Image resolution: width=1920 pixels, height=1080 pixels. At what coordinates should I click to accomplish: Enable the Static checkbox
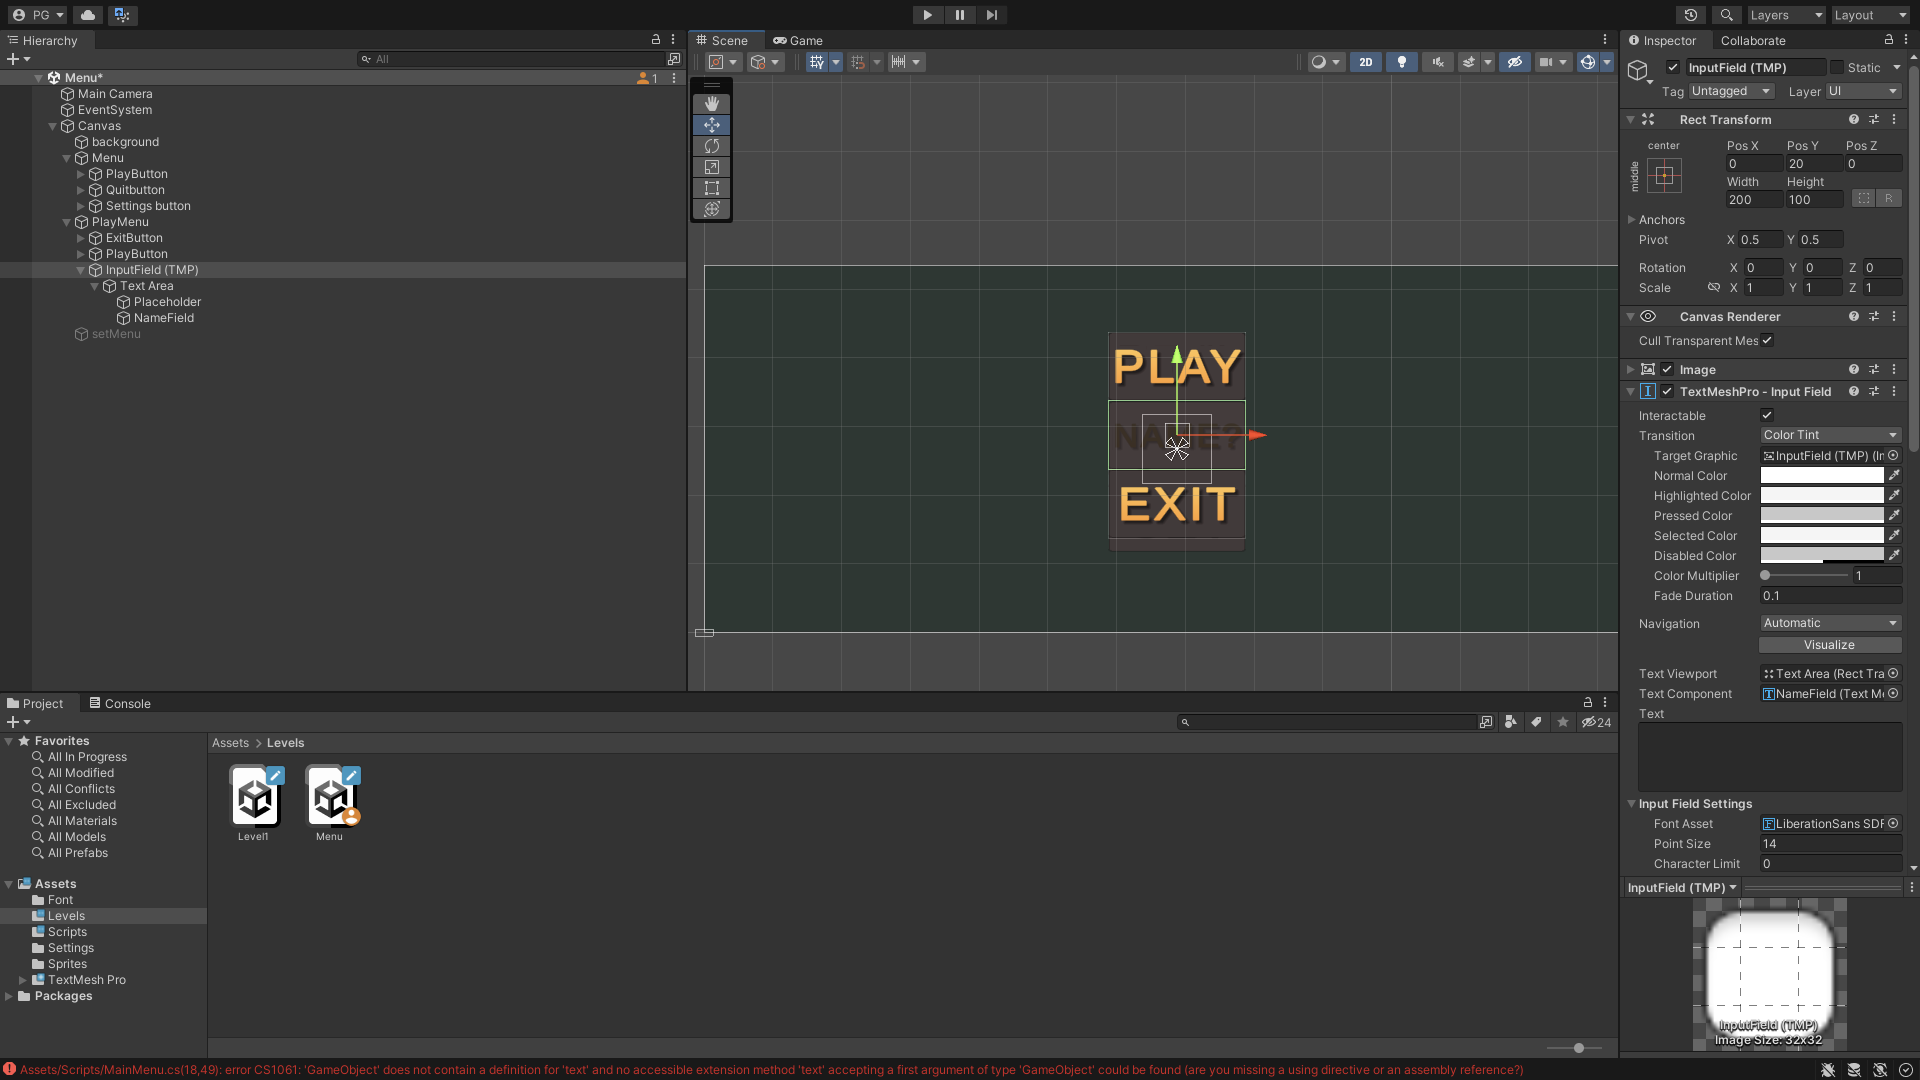[x=1837, y=68]
